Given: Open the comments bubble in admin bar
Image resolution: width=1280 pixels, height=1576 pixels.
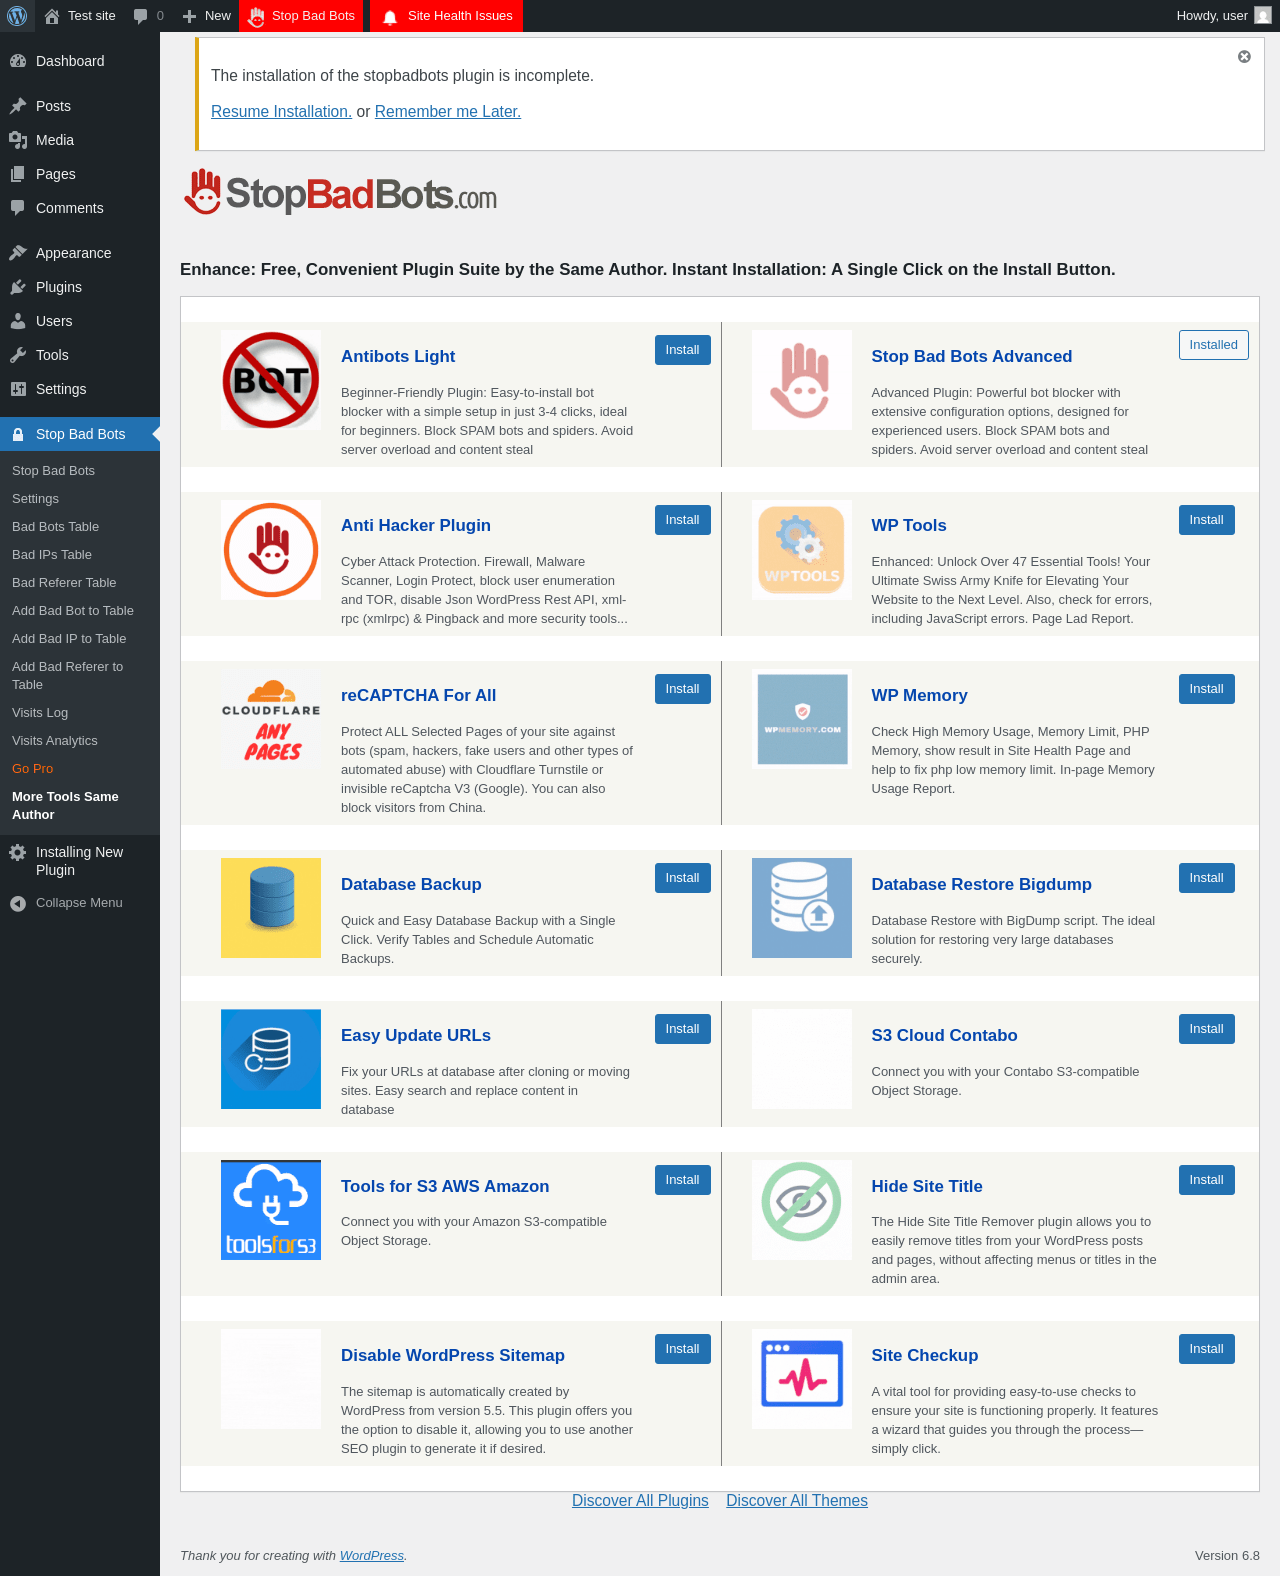Looking at the screenshot, I should 140,16.
